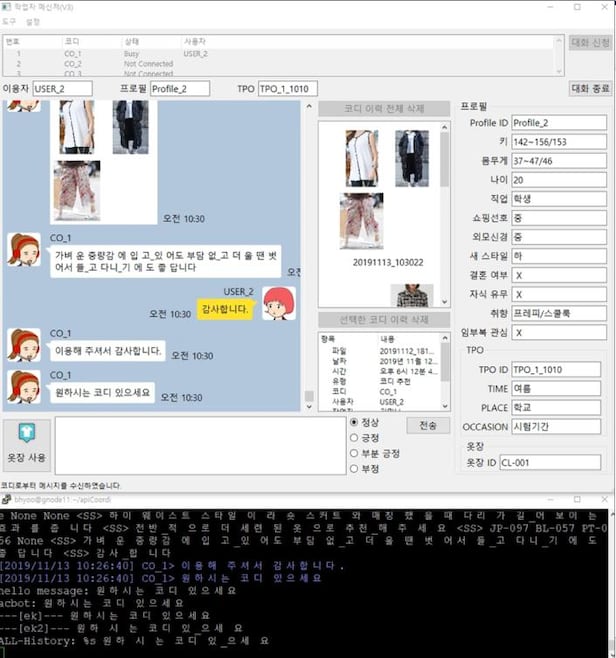Select the 정상 radio button
This screenshot has width=616, height=658.
pyautogui.click(x=355, y=422)
